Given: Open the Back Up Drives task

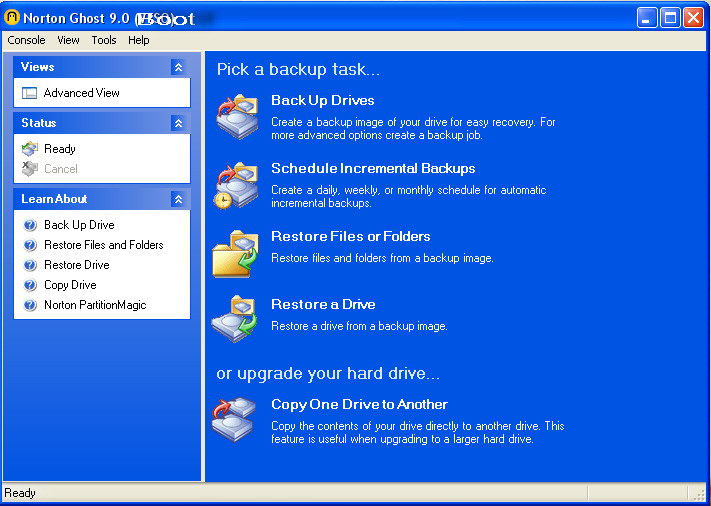Looking at the screenshot, I should click(x=323, y=100).
